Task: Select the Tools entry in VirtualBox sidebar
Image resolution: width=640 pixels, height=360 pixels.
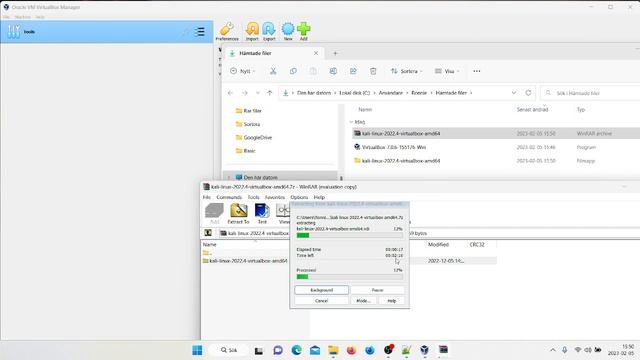Action: pos(107,32)
